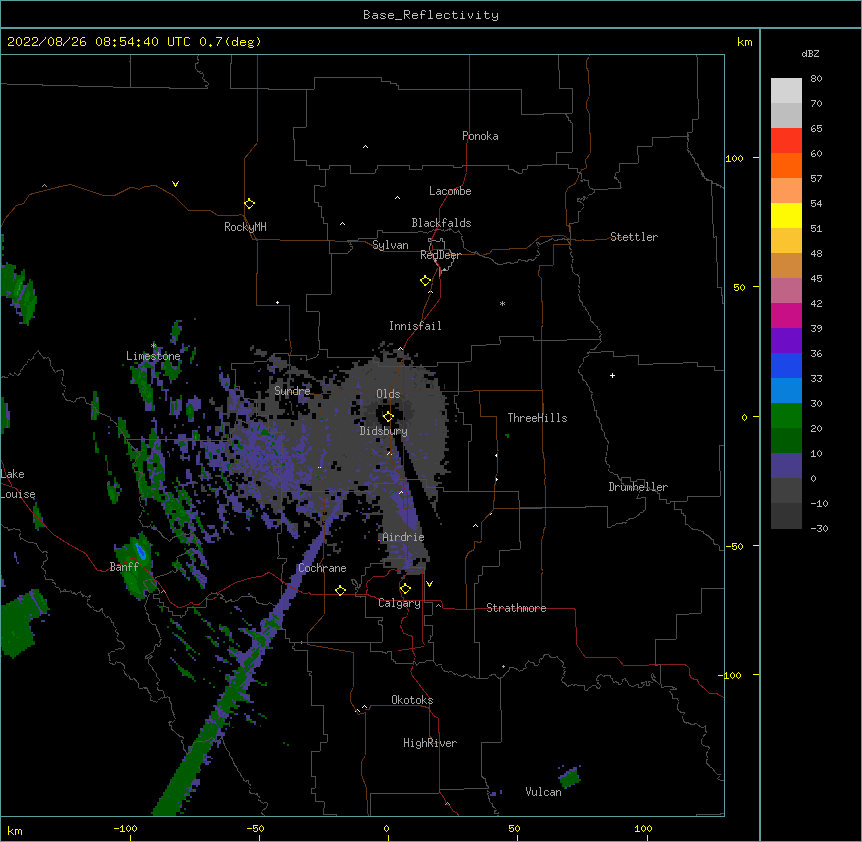
Task: Pick the dark gray -10 dBZ legend swatch
Action: 786,516
